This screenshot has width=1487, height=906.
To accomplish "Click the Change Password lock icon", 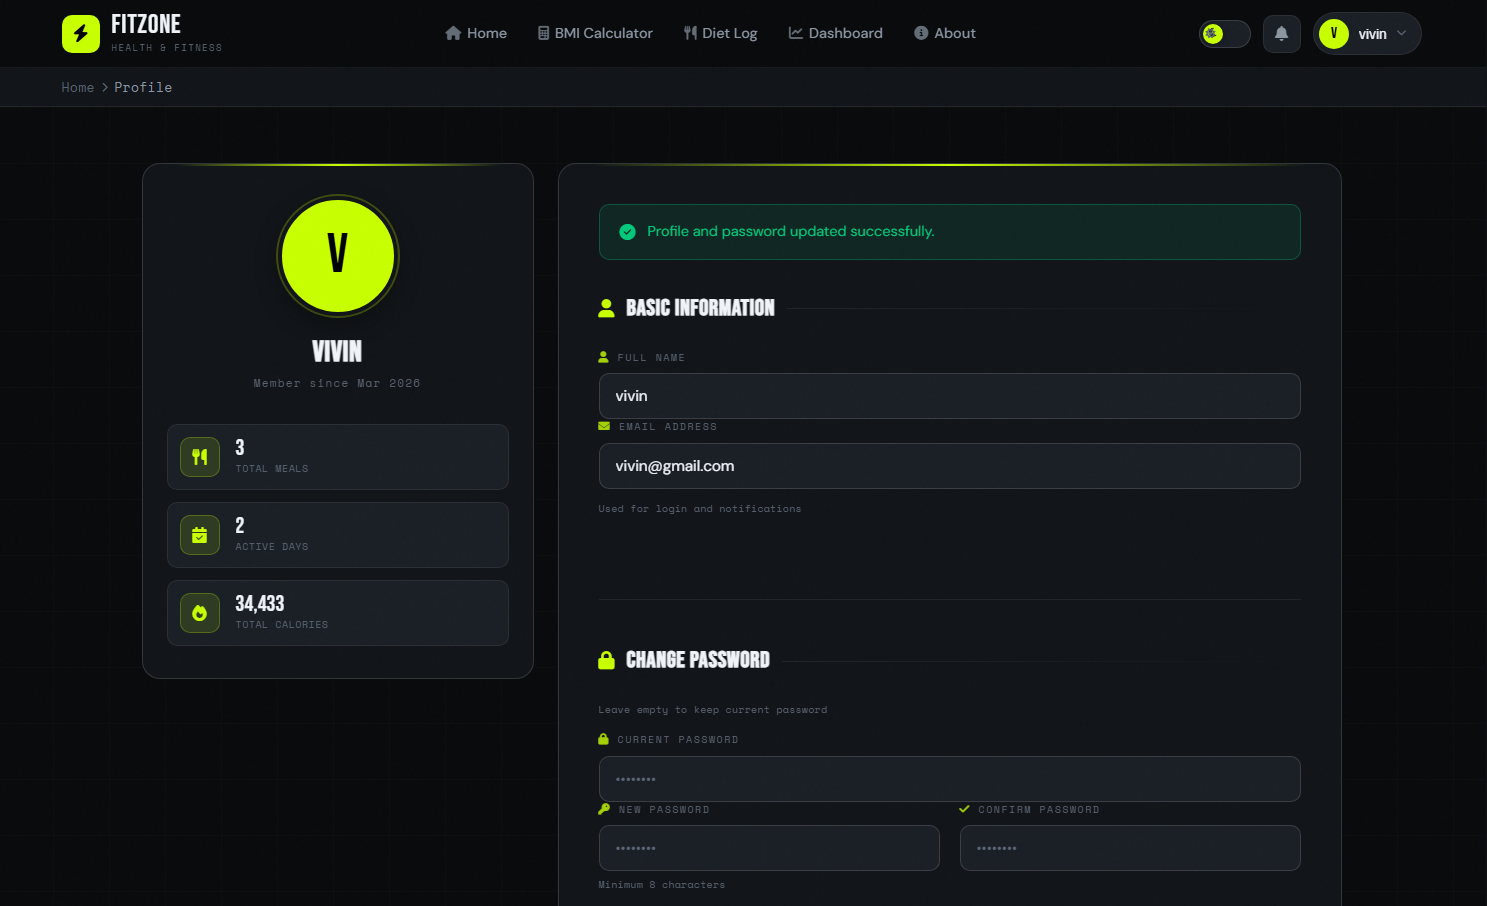I will tap(606, 660).
